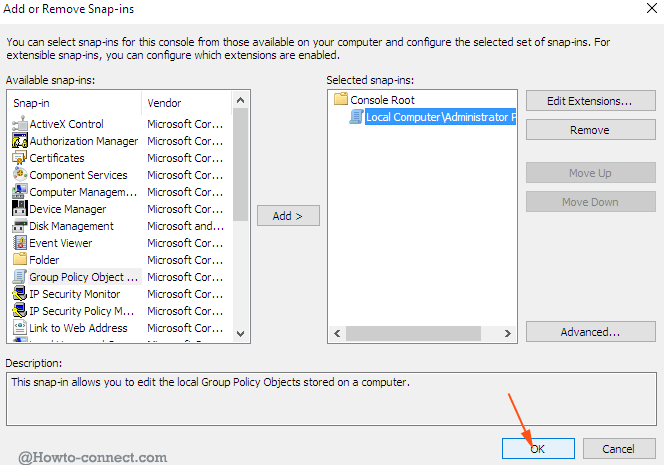Click the Authorization Manager icon

point(19,141)
